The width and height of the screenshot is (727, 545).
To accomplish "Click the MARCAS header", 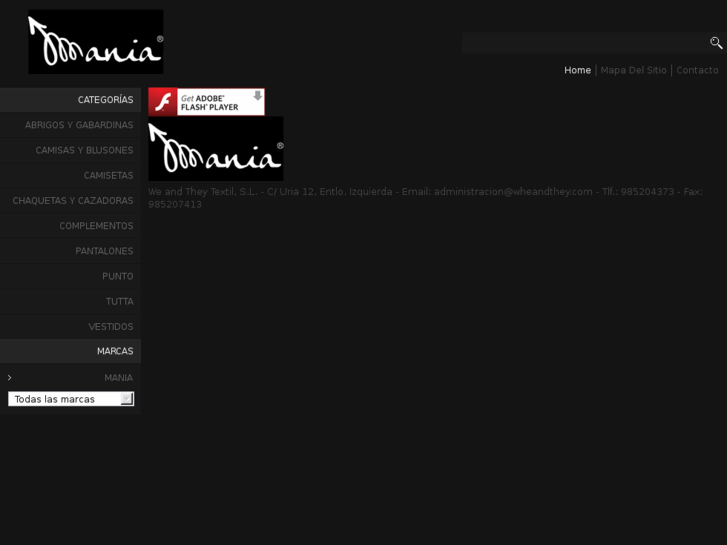I will [70, 351].
